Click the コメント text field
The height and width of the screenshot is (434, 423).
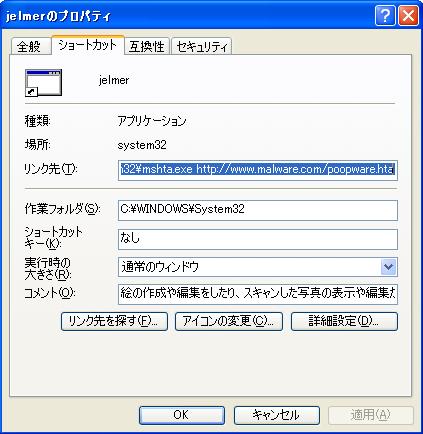coord(258,294)
